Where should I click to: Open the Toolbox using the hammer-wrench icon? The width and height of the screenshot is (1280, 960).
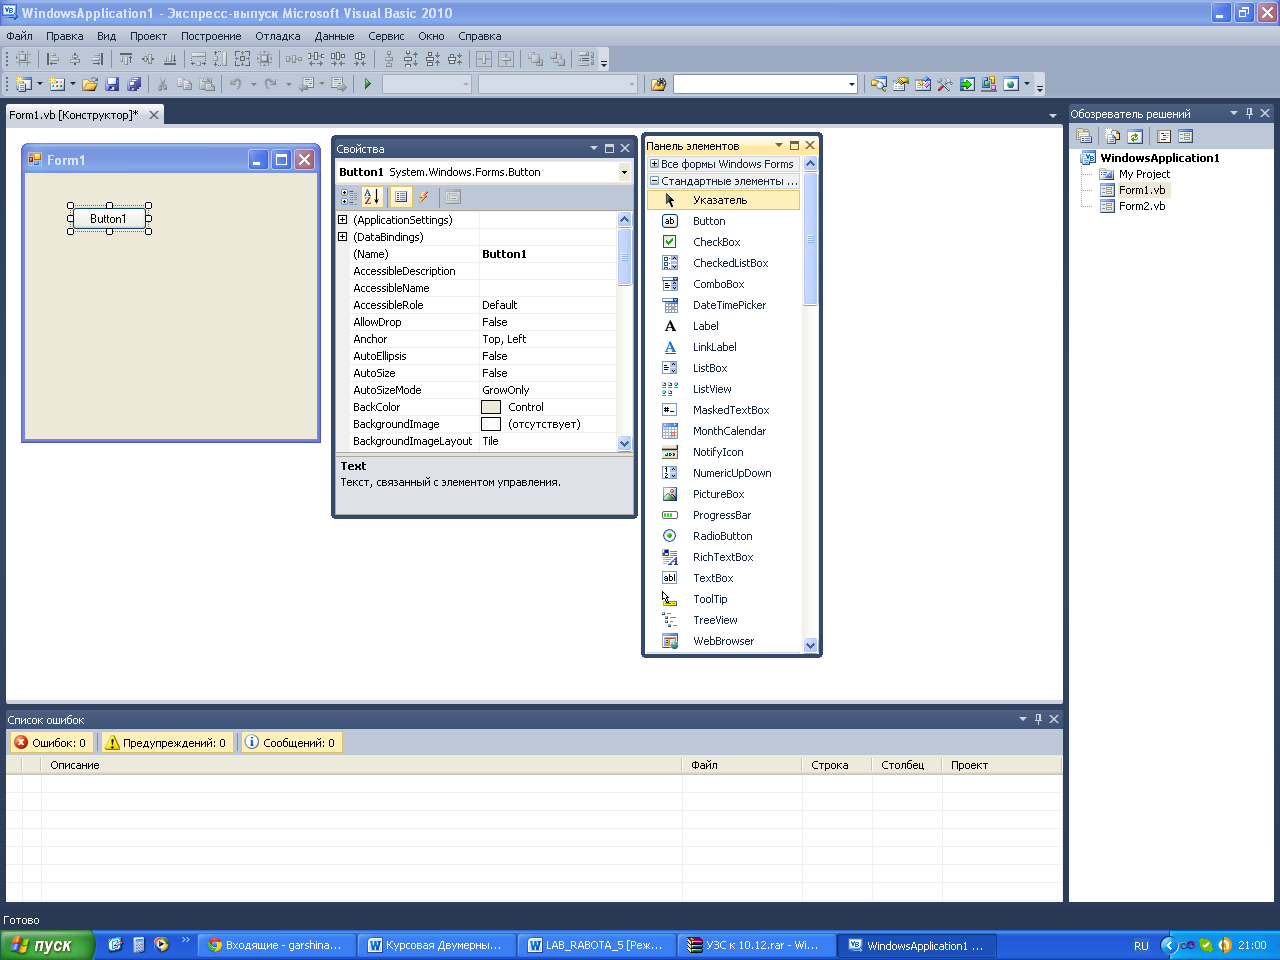tap(944, 84)
